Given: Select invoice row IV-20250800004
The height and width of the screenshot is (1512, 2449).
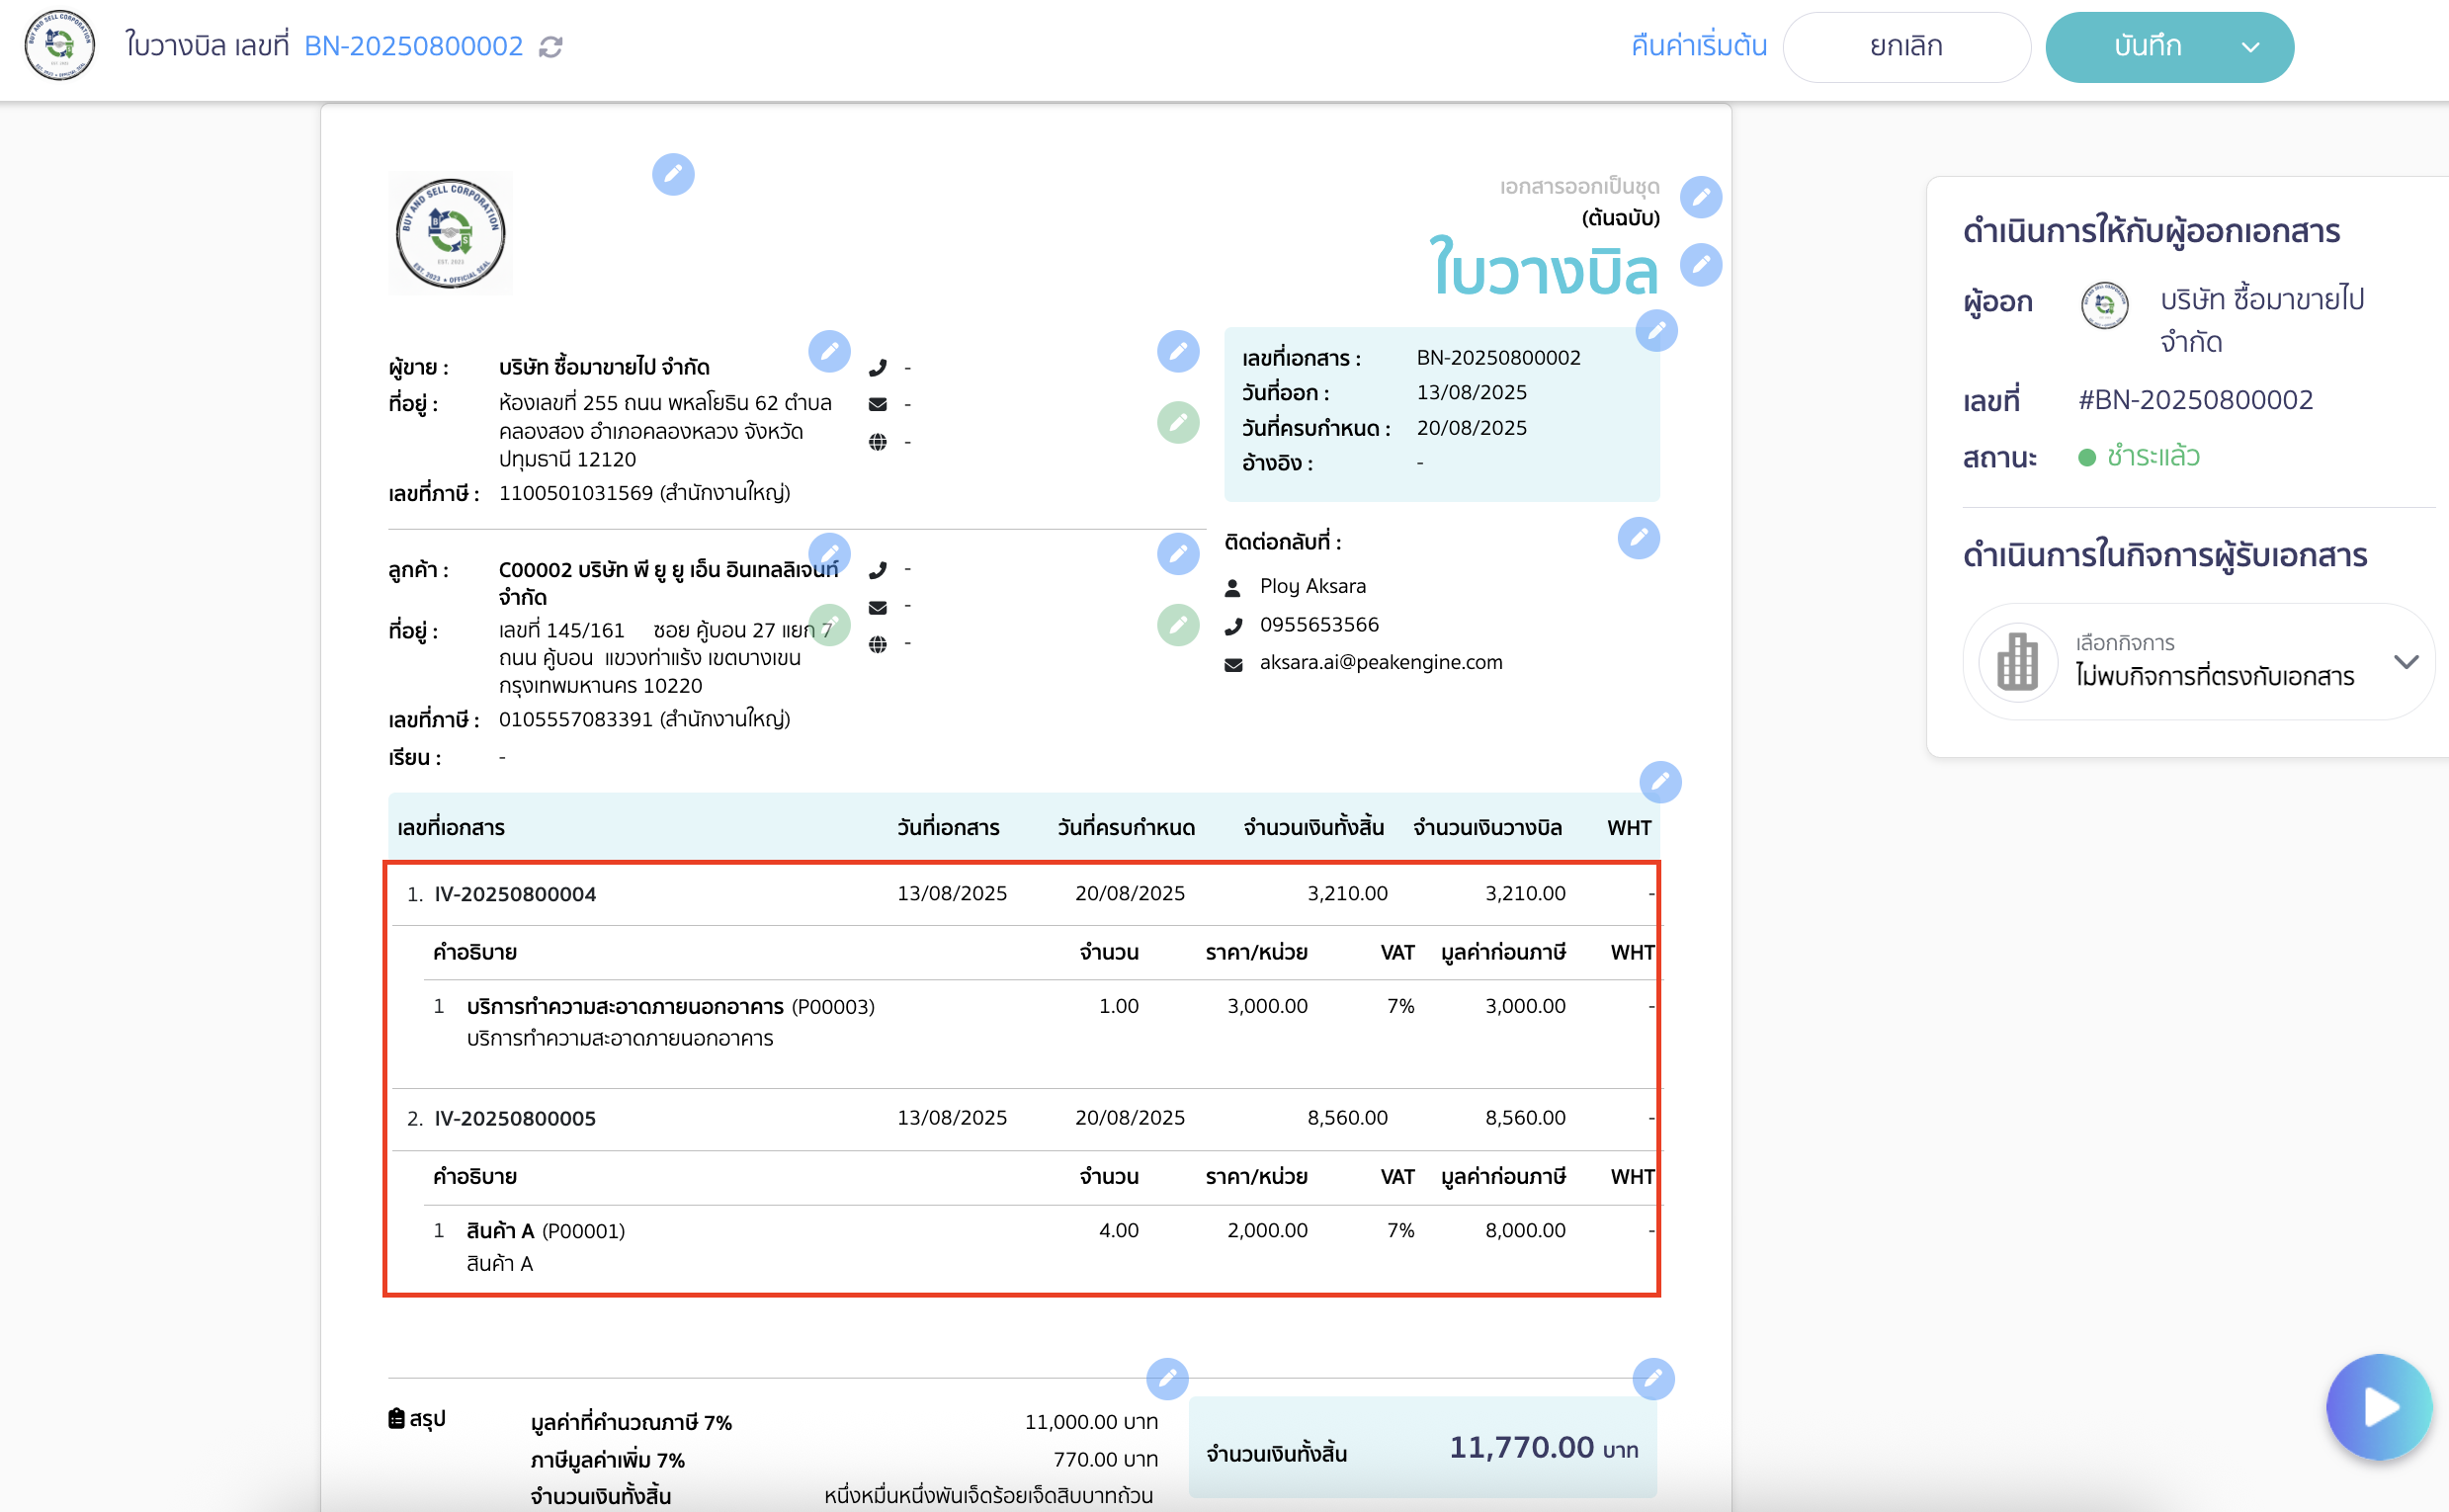Looking at the screenshot, I should (515, 894).
